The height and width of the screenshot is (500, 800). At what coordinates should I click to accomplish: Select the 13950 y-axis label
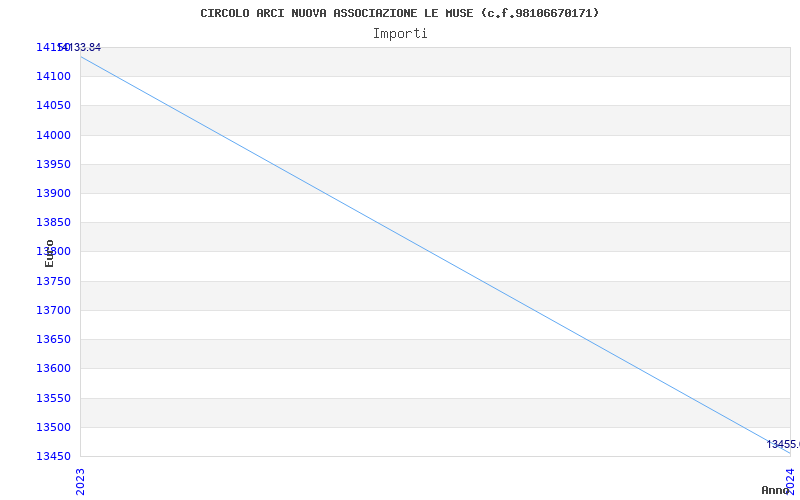53,164
